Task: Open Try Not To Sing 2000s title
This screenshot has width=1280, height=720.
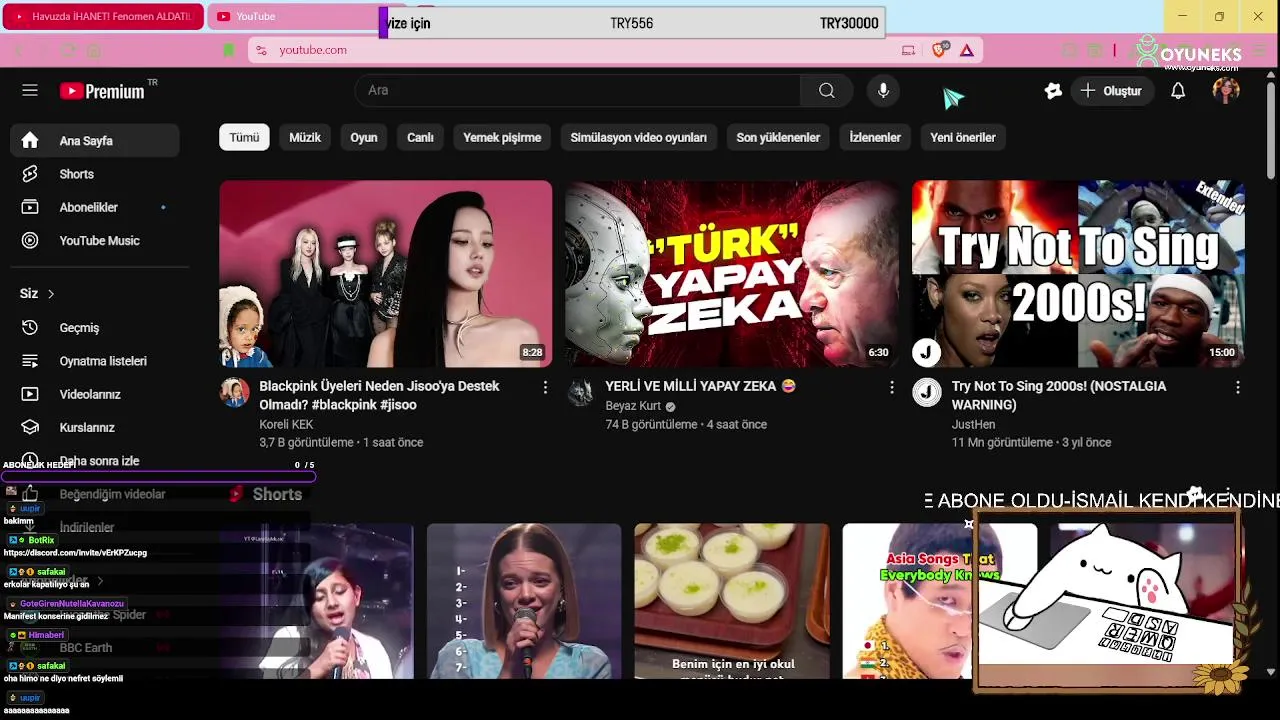Action: tap(1059, 395)
